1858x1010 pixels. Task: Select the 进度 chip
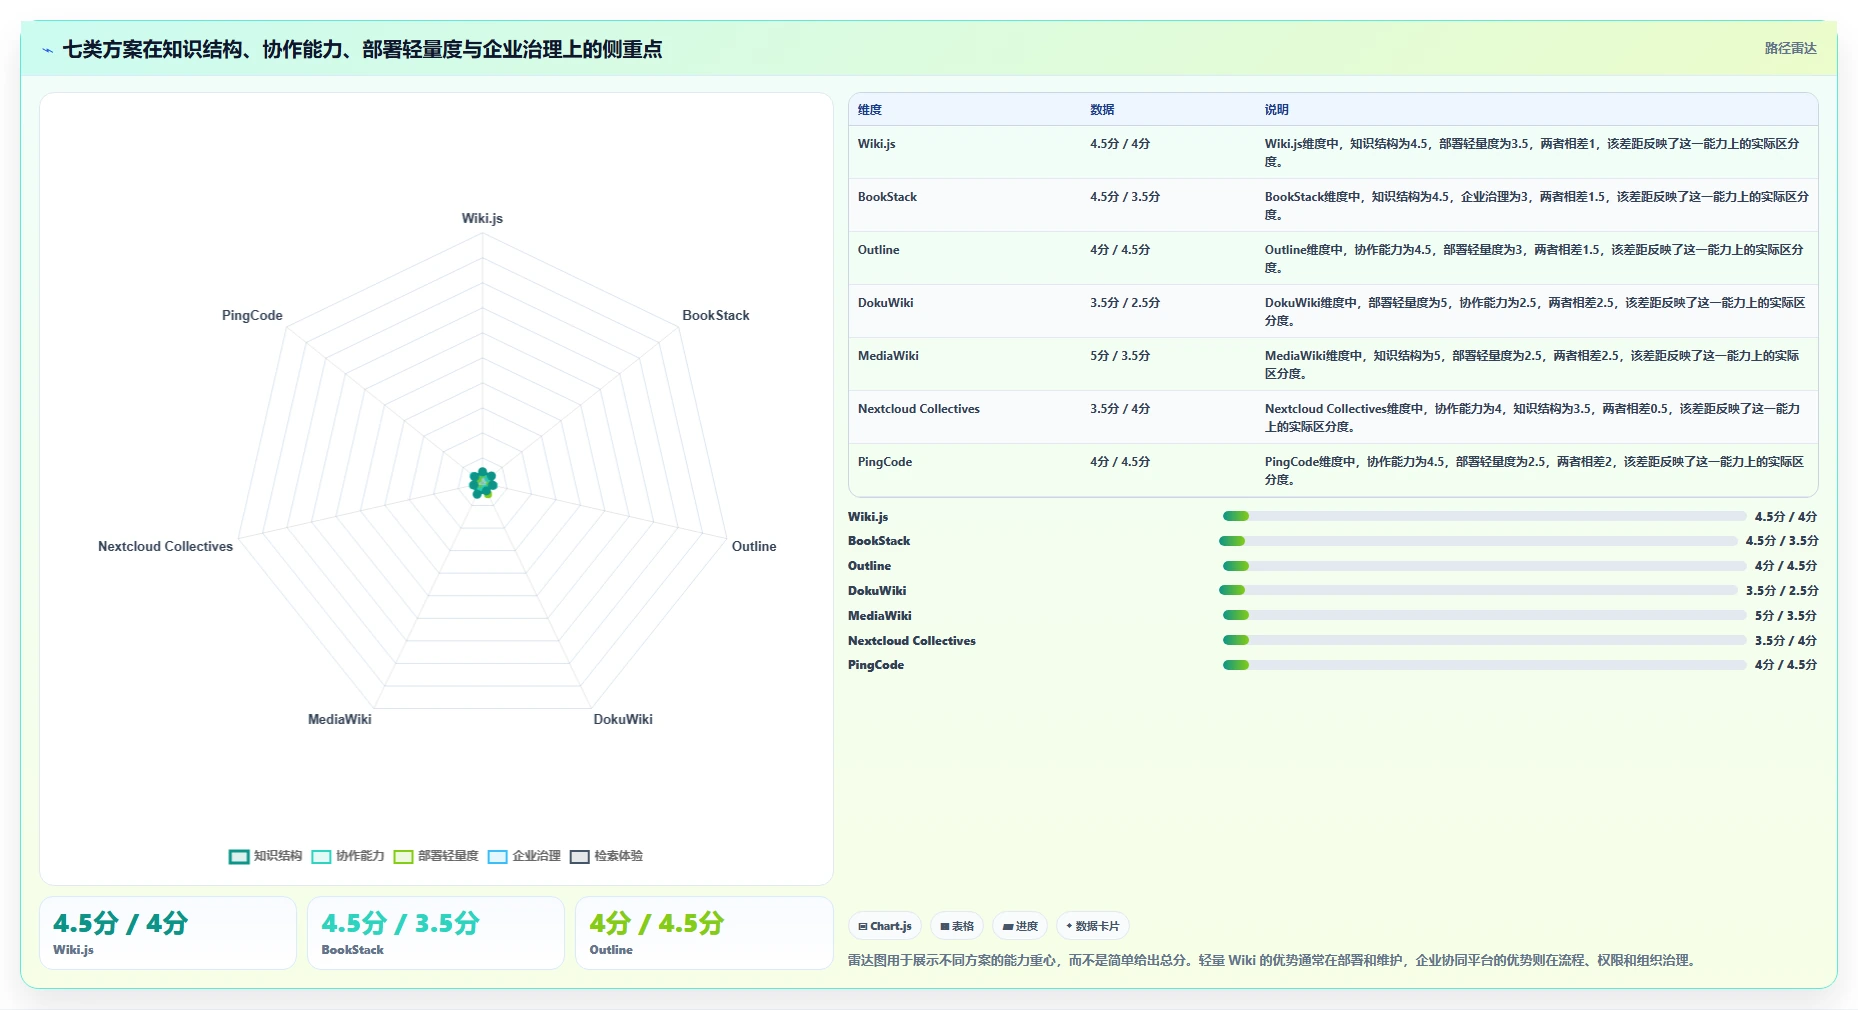tap(1020, 926)
